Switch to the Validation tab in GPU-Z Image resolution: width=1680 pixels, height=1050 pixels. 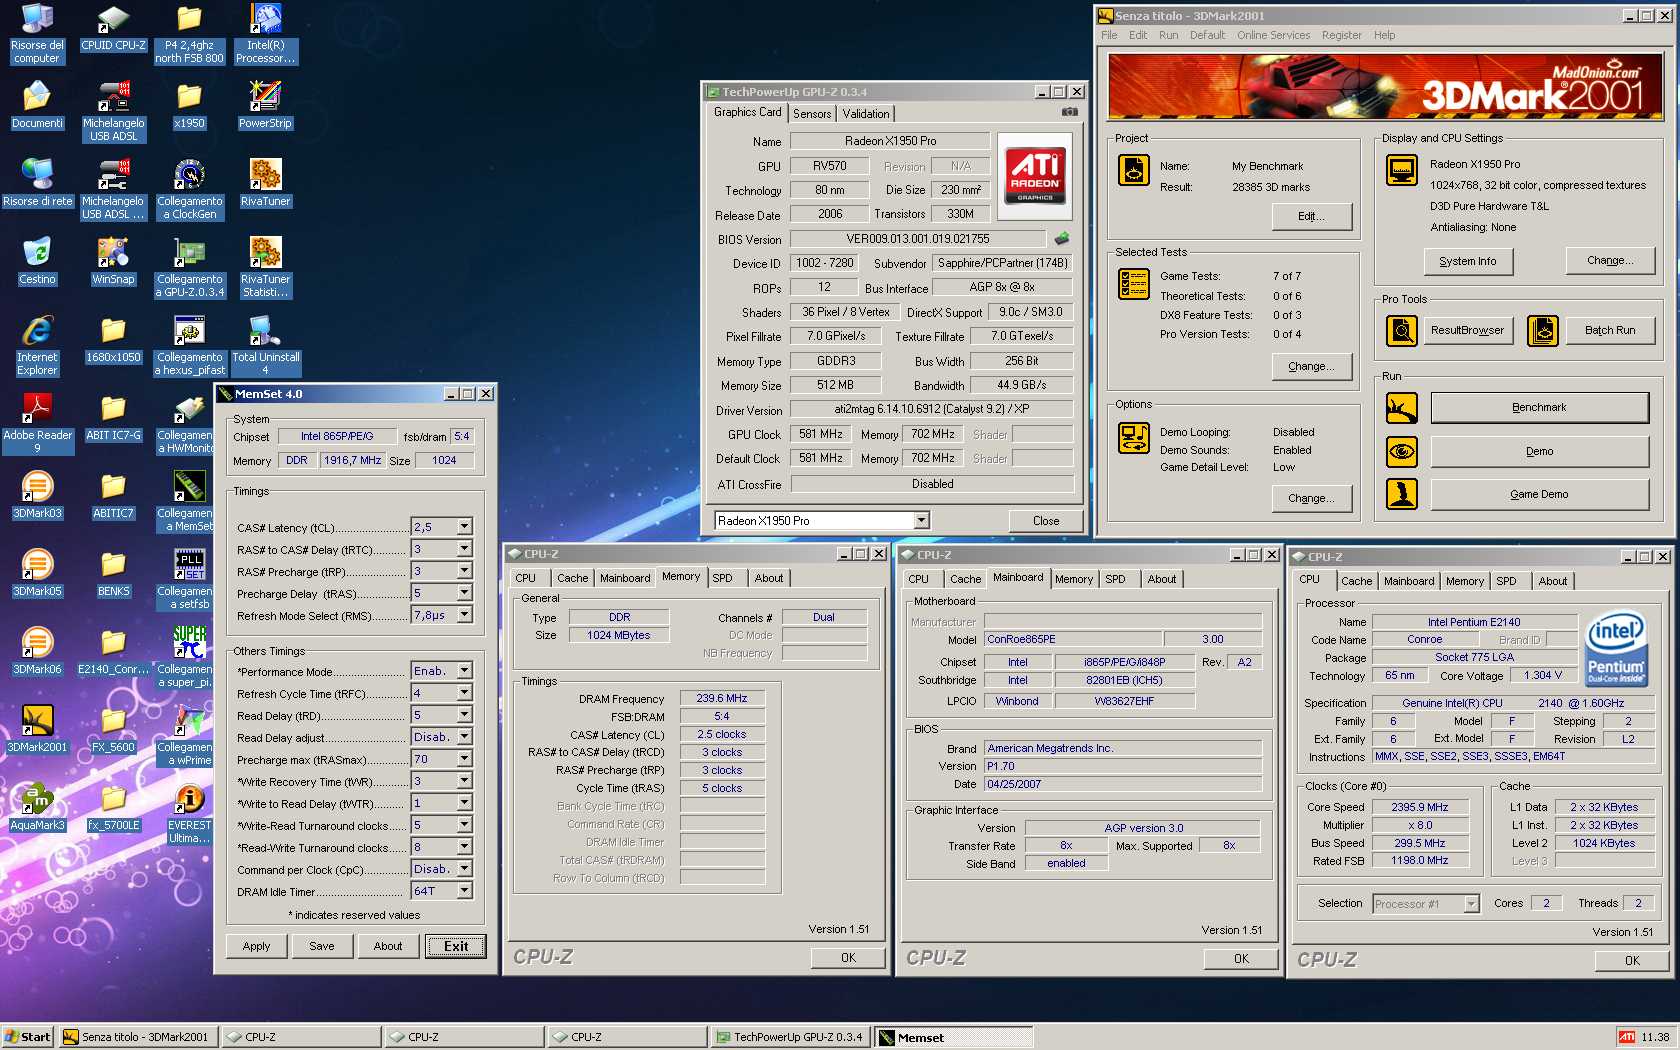pos(866,114)
